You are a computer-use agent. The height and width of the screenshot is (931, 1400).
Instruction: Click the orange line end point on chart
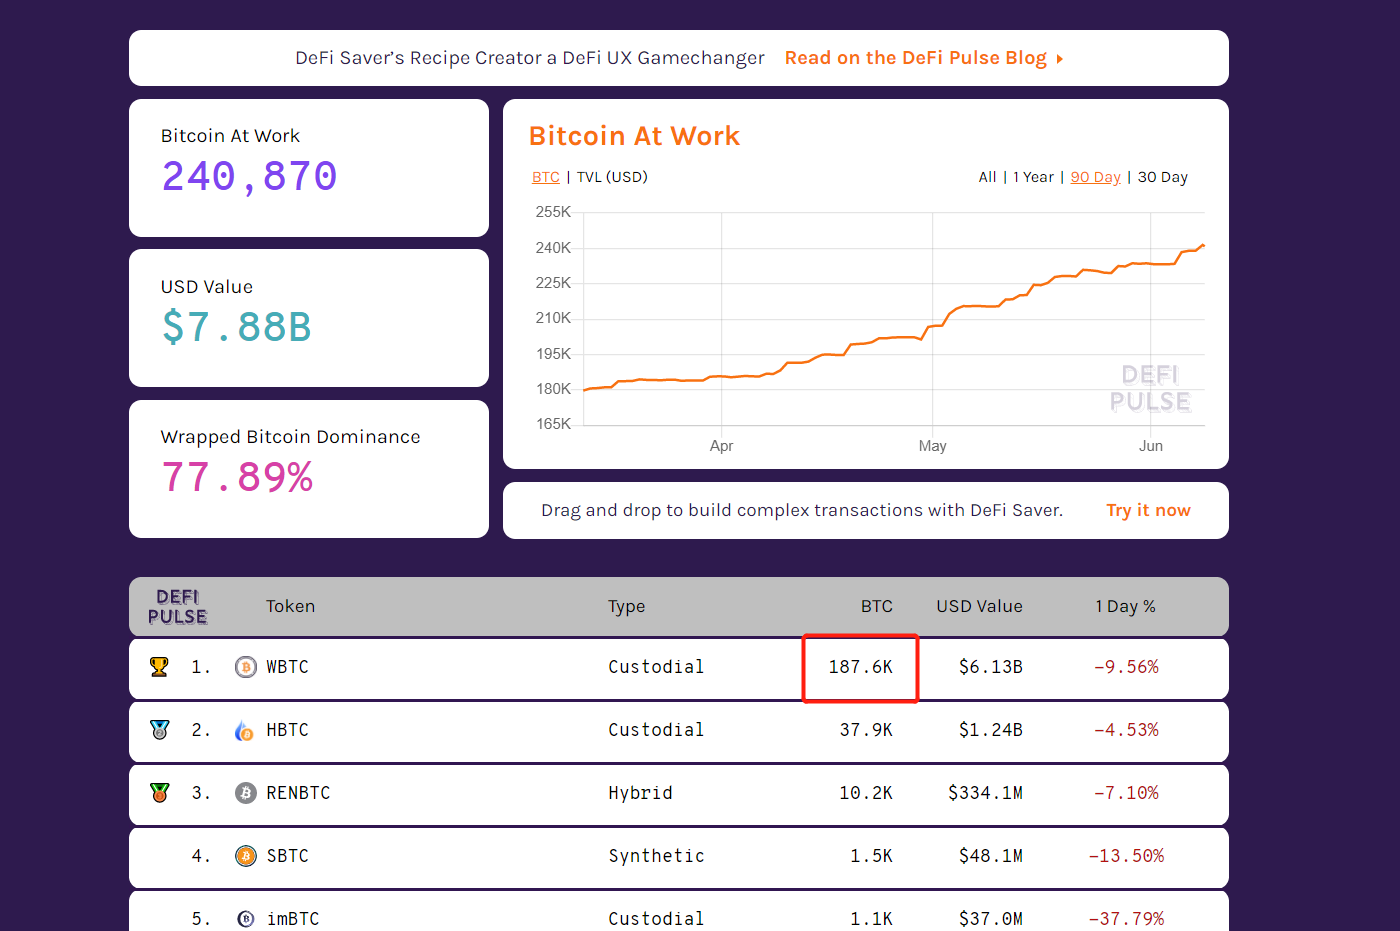(1203, 245)
